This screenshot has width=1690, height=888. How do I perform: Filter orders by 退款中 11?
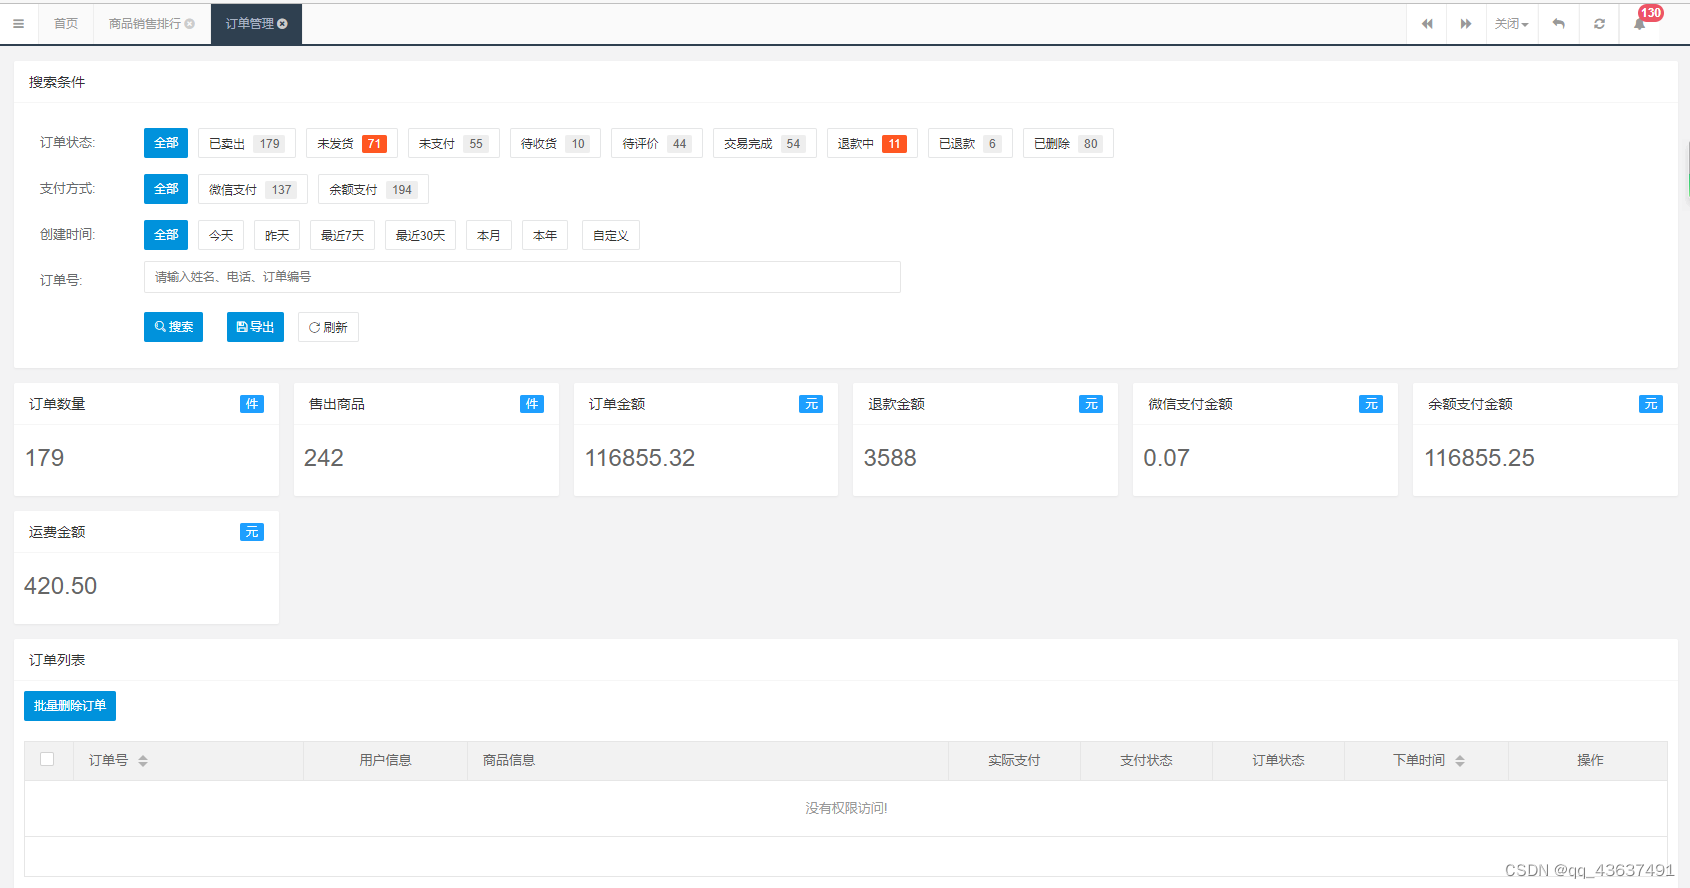(x=872, y=143)
